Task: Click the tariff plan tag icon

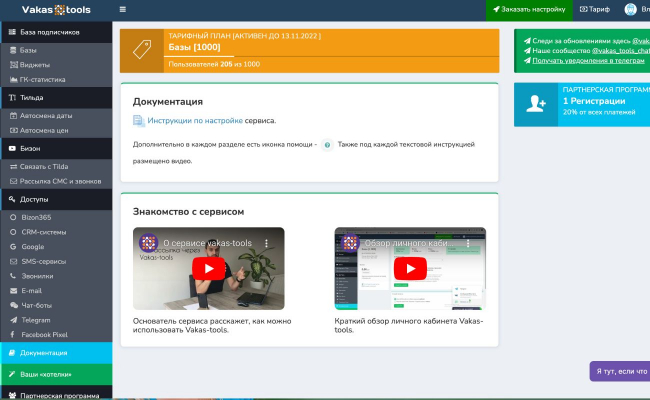Action: coord(142,50)
